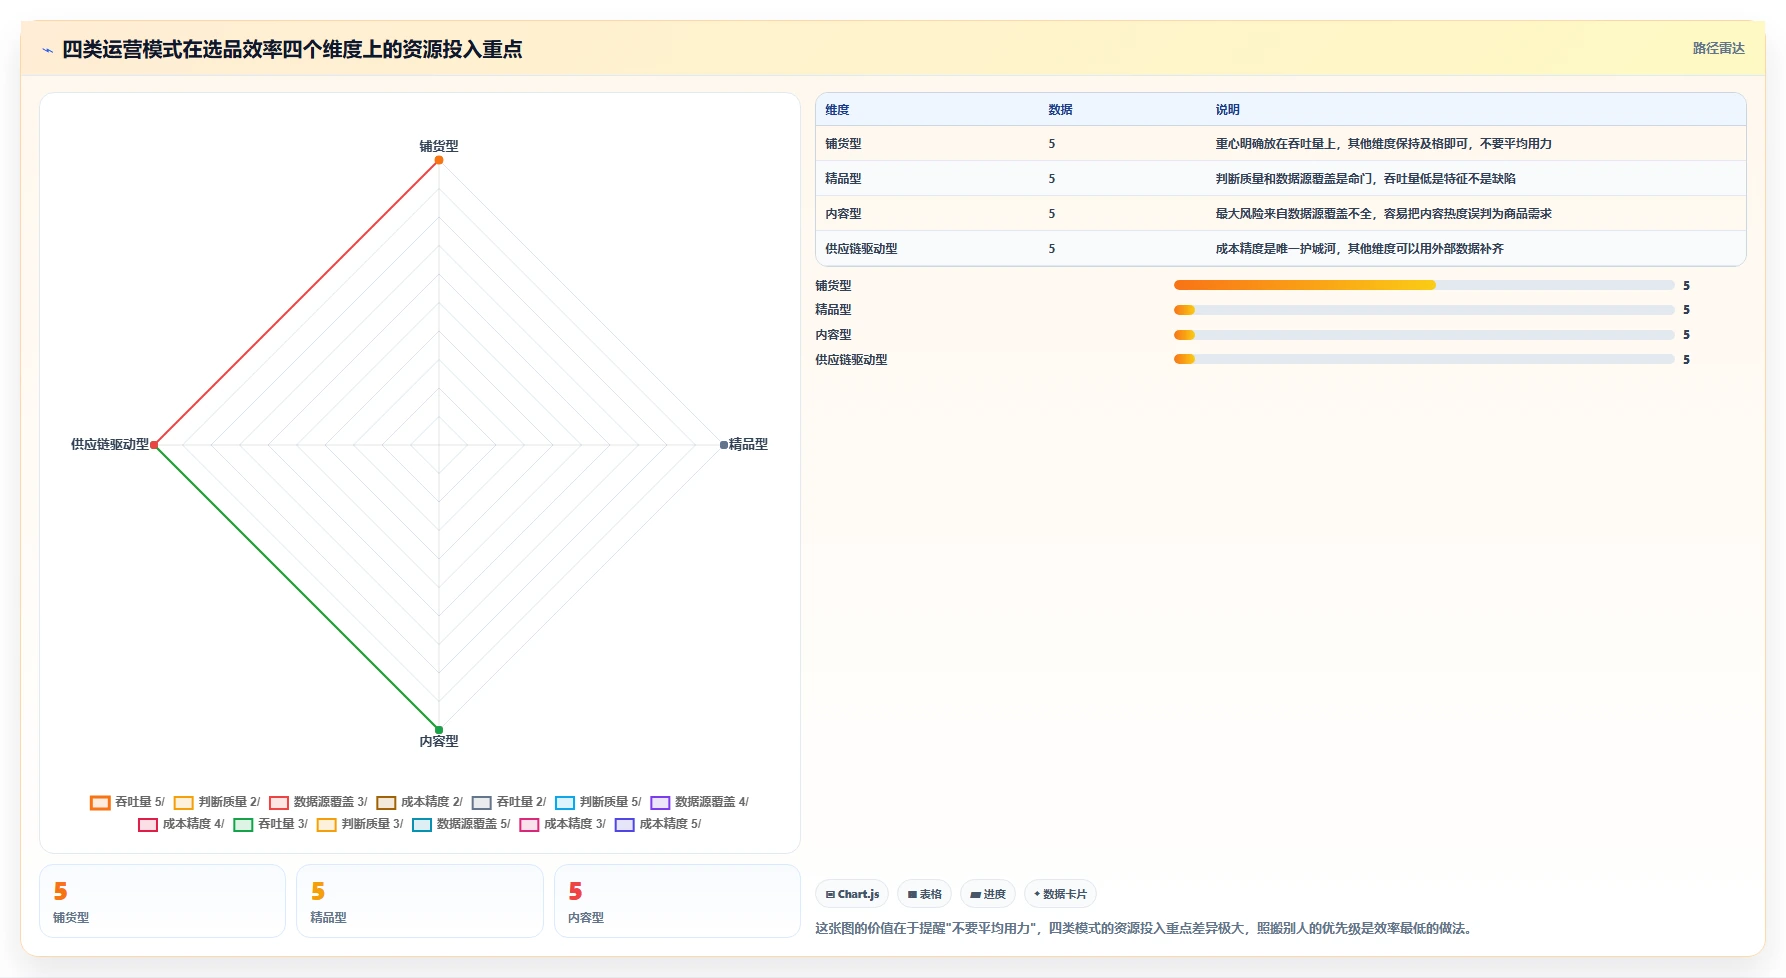Click the 说明 table column header
The image size is (1786, 978).
point(1227,110)
